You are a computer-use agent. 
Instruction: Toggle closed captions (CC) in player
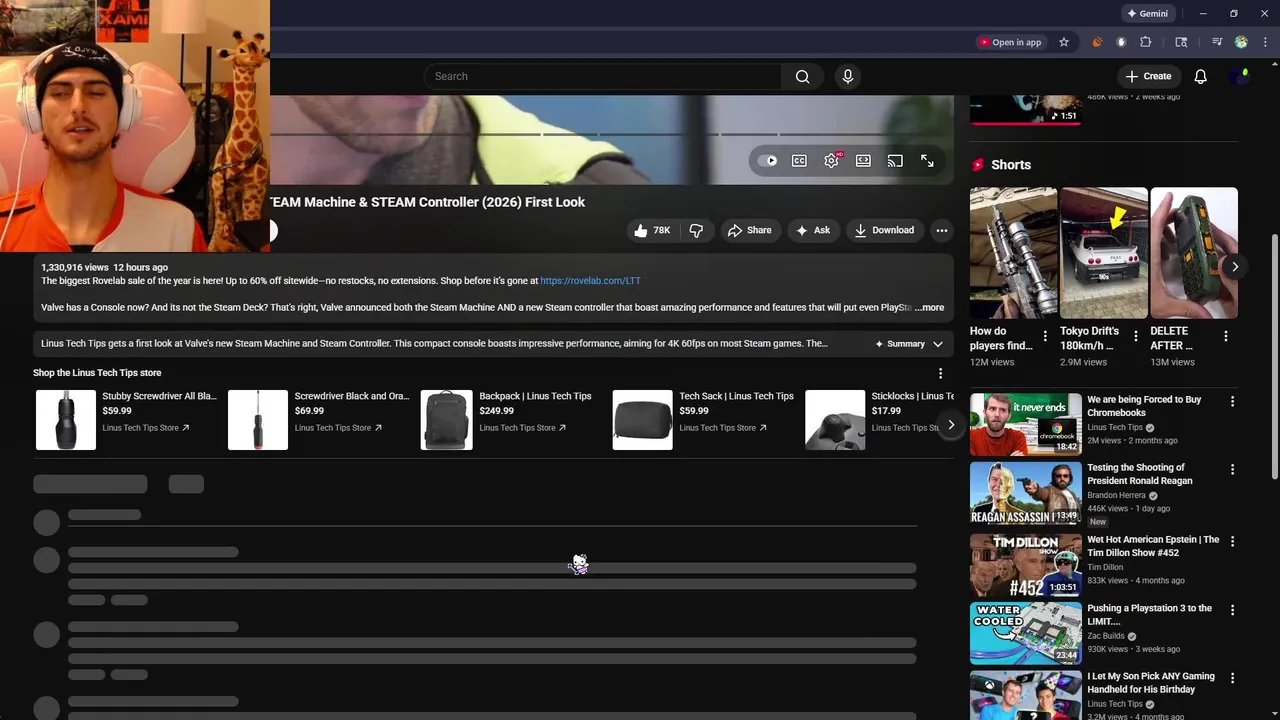(799, 161)
